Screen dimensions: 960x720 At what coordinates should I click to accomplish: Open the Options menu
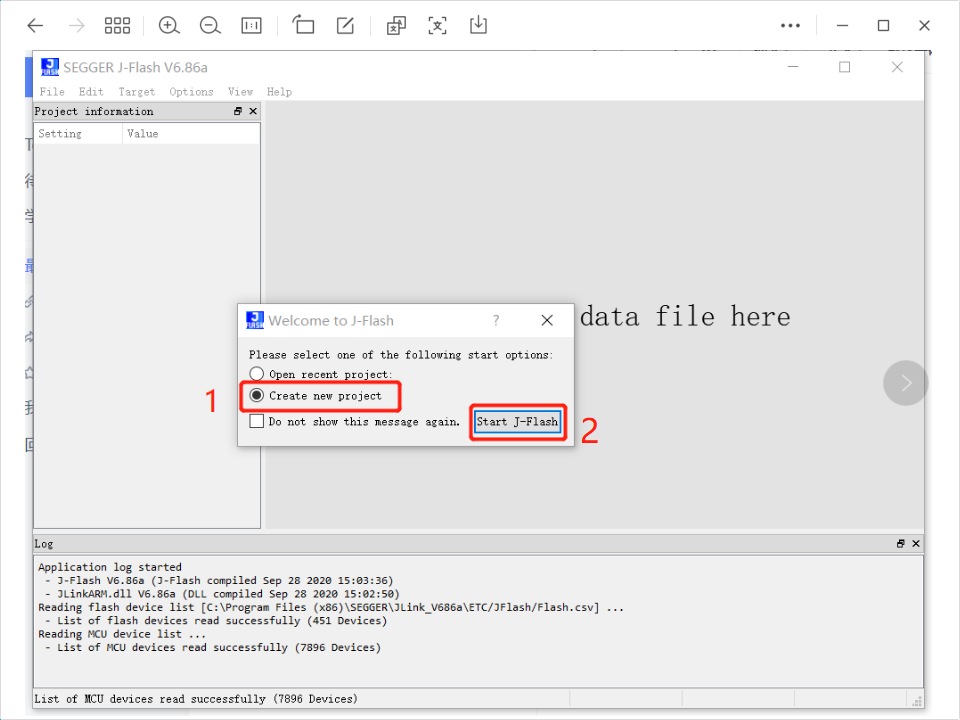coord(191,92)
